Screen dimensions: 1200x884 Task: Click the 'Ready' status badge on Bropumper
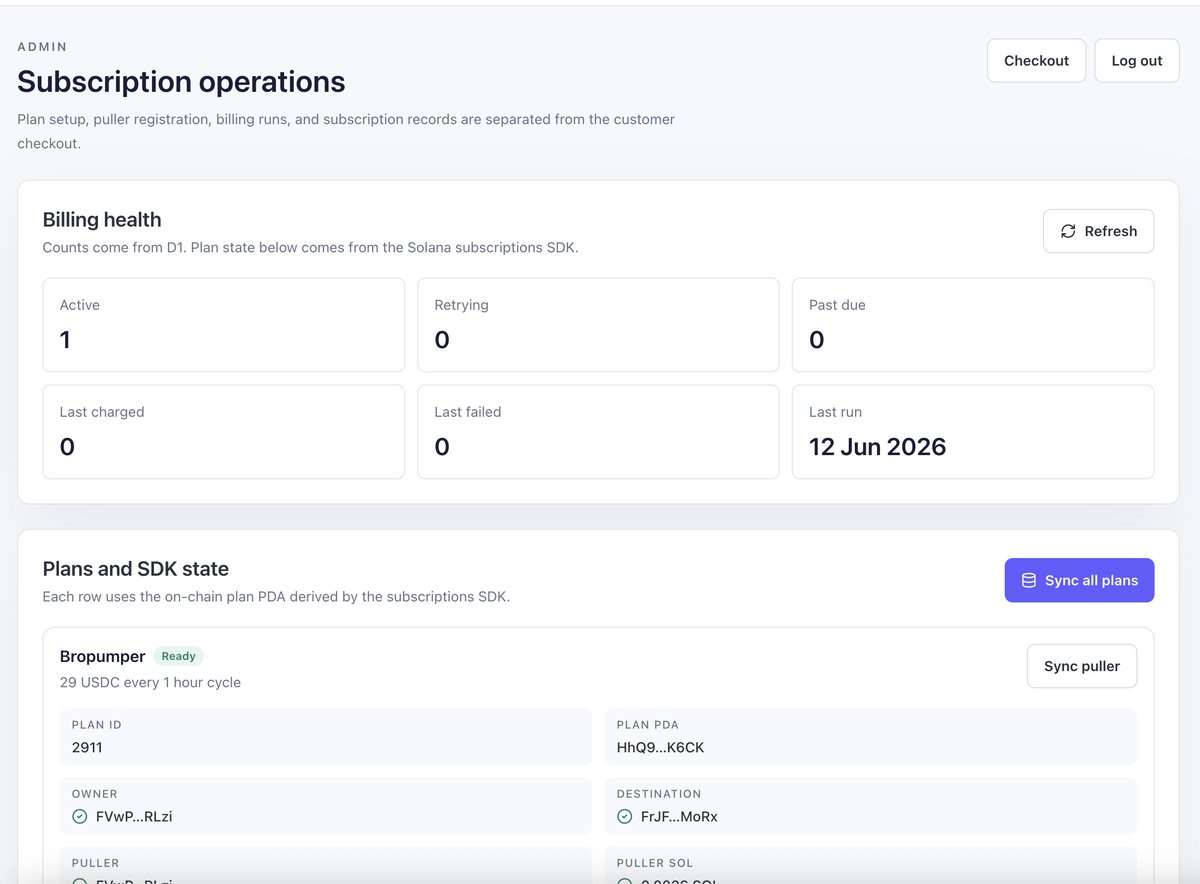coord(179,656)
